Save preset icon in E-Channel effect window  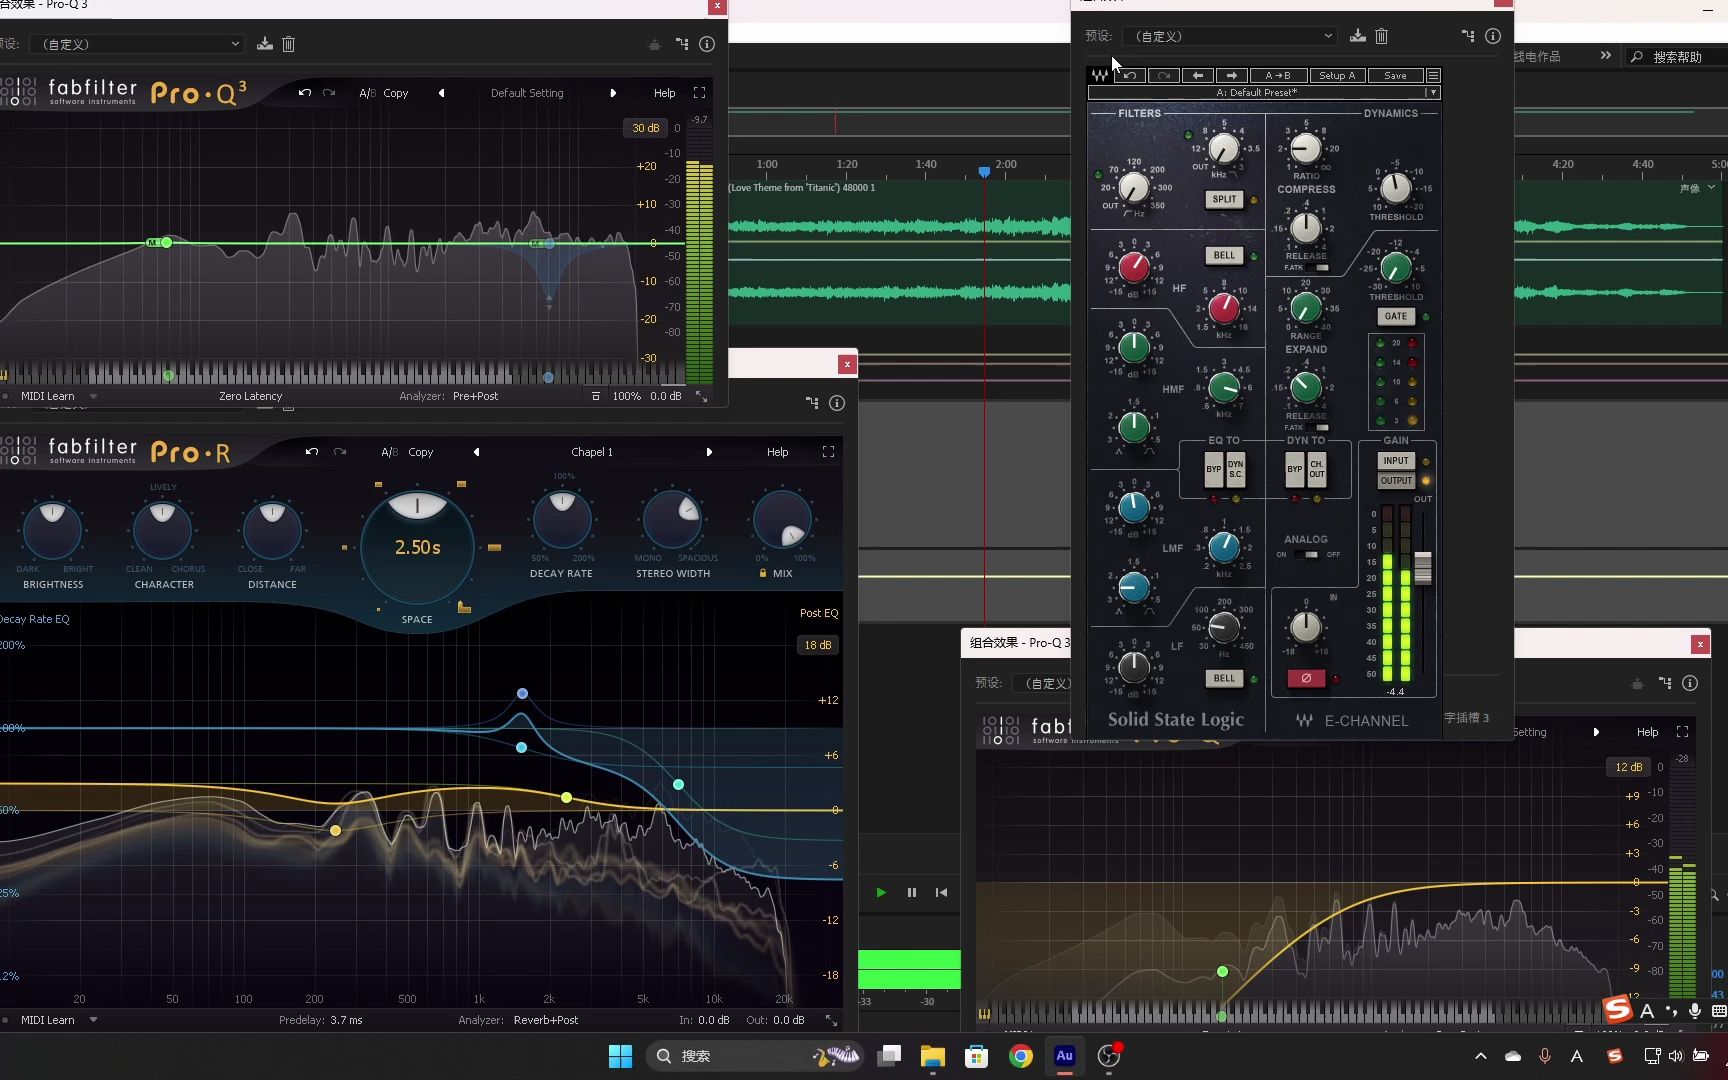coord(1357,36)
